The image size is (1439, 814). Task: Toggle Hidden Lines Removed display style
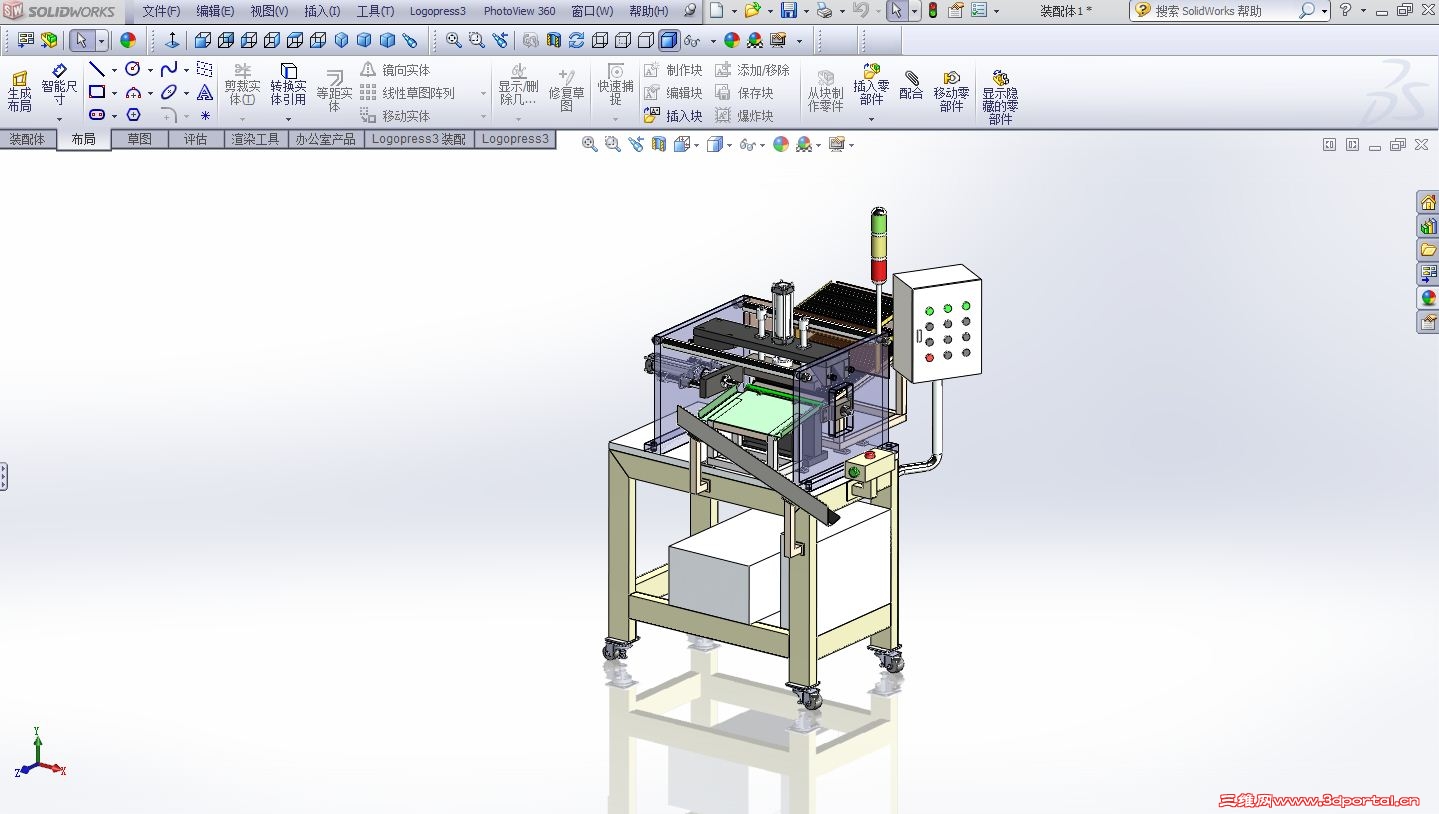tap(646, 40)
